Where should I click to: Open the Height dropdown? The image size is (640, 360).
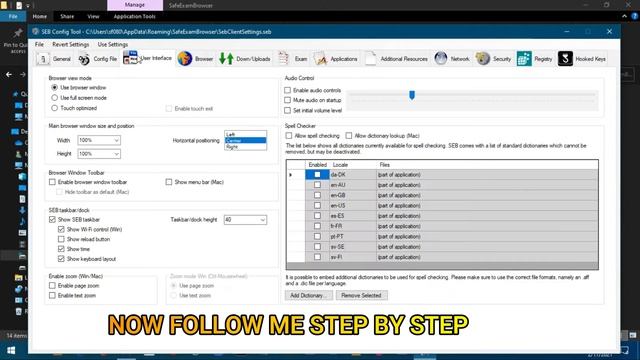[x=116, y=154]
